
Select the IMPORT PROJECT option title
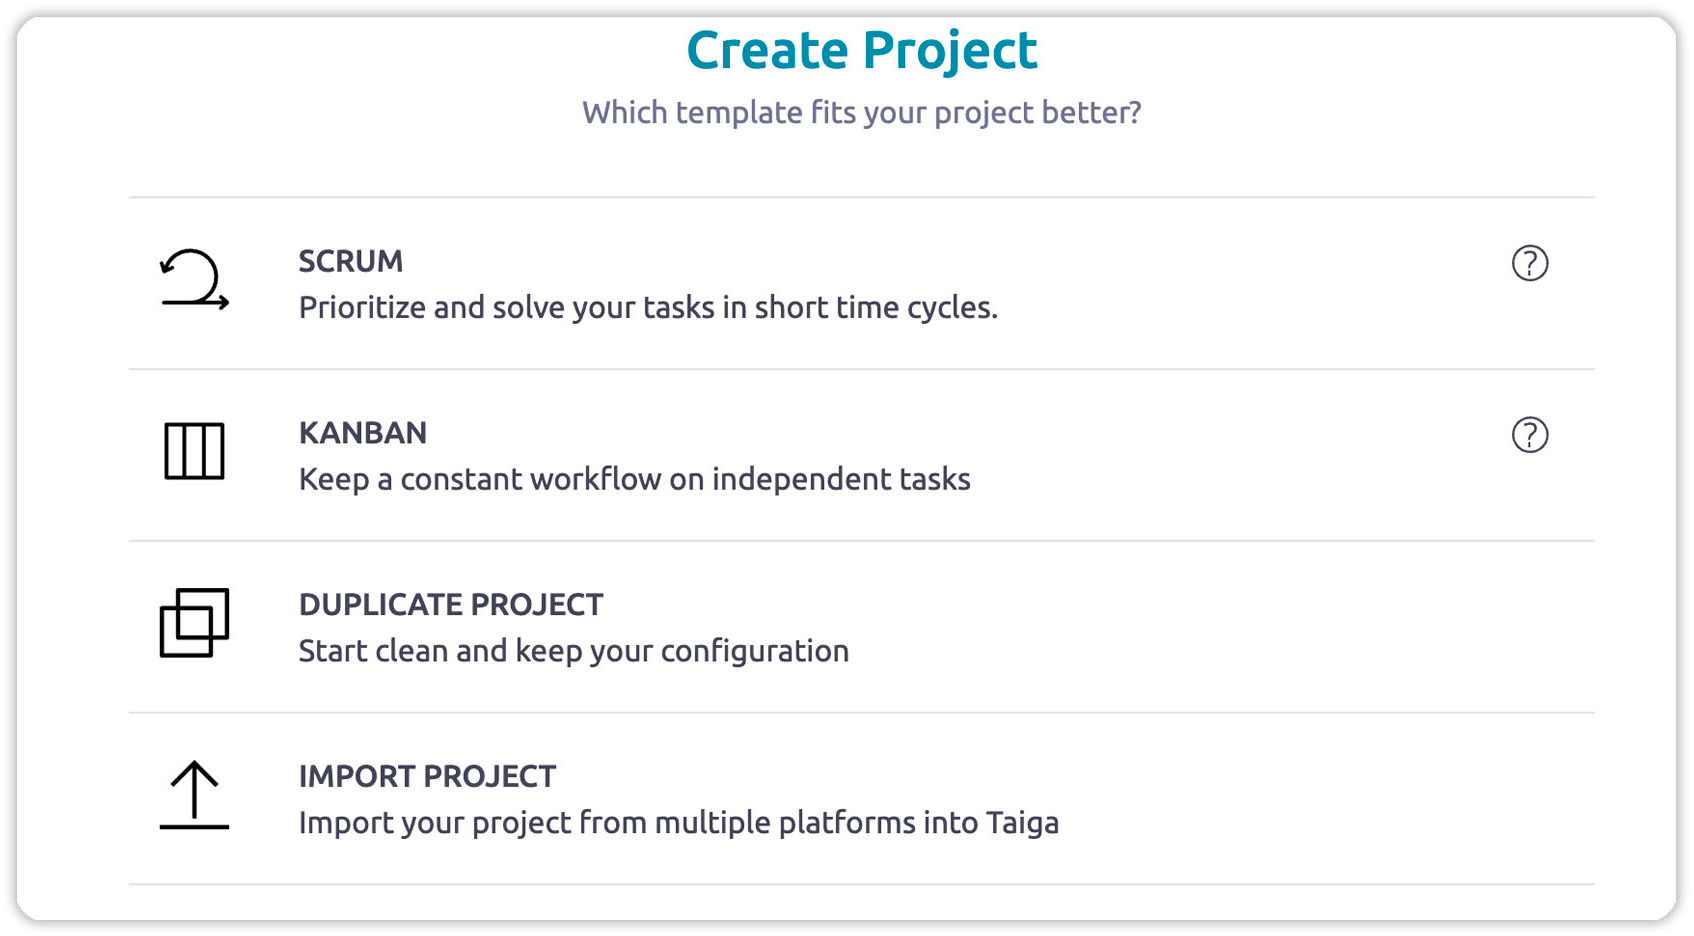coord(427,777)
